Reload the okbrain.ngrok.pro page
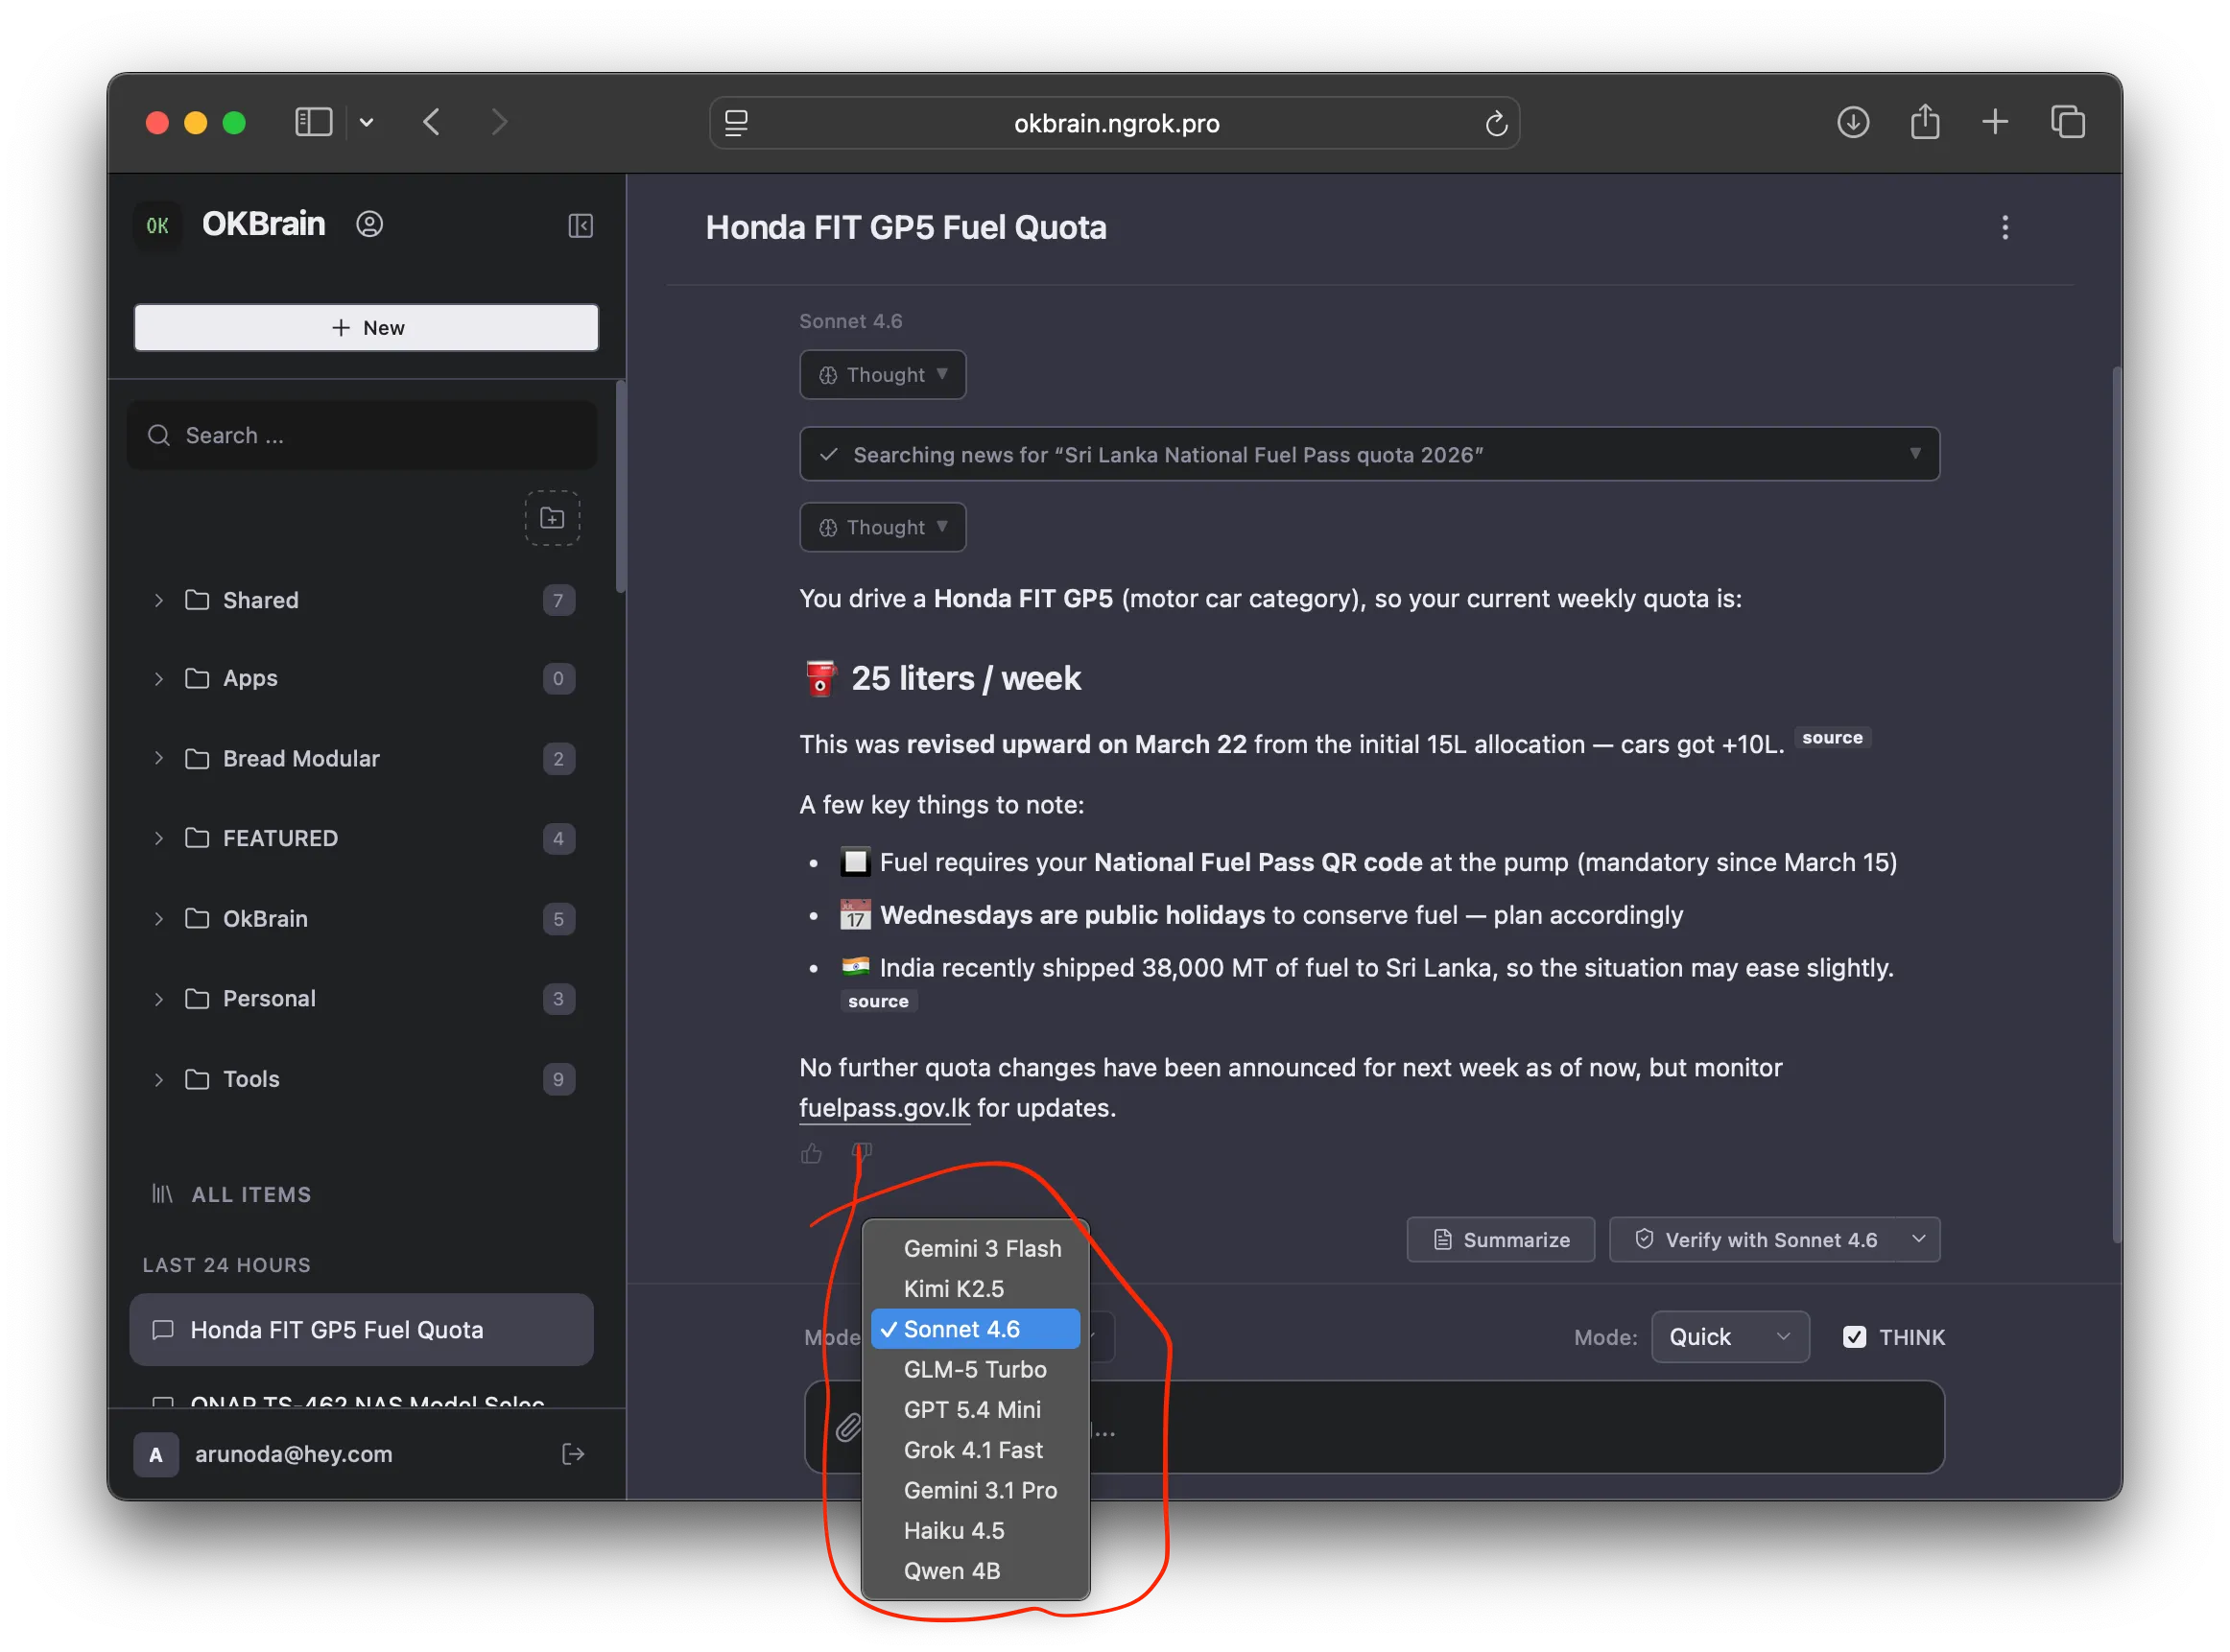 pyautogui.click(x=1496, y=123)
